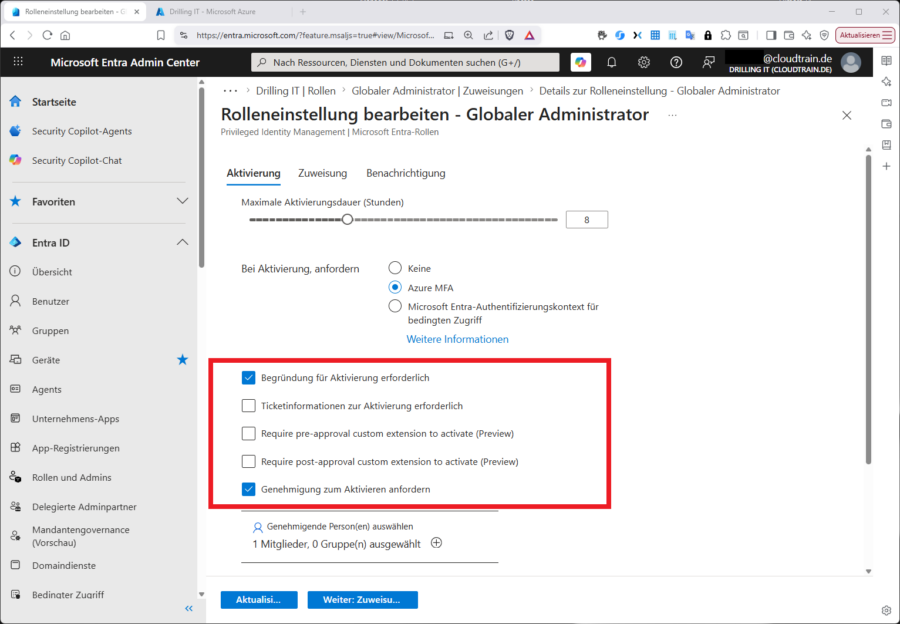Image resolution: width=900 pixels, height=624 pixels.
Task: Expand the Favoriten section
Action: tap(182, 201)
